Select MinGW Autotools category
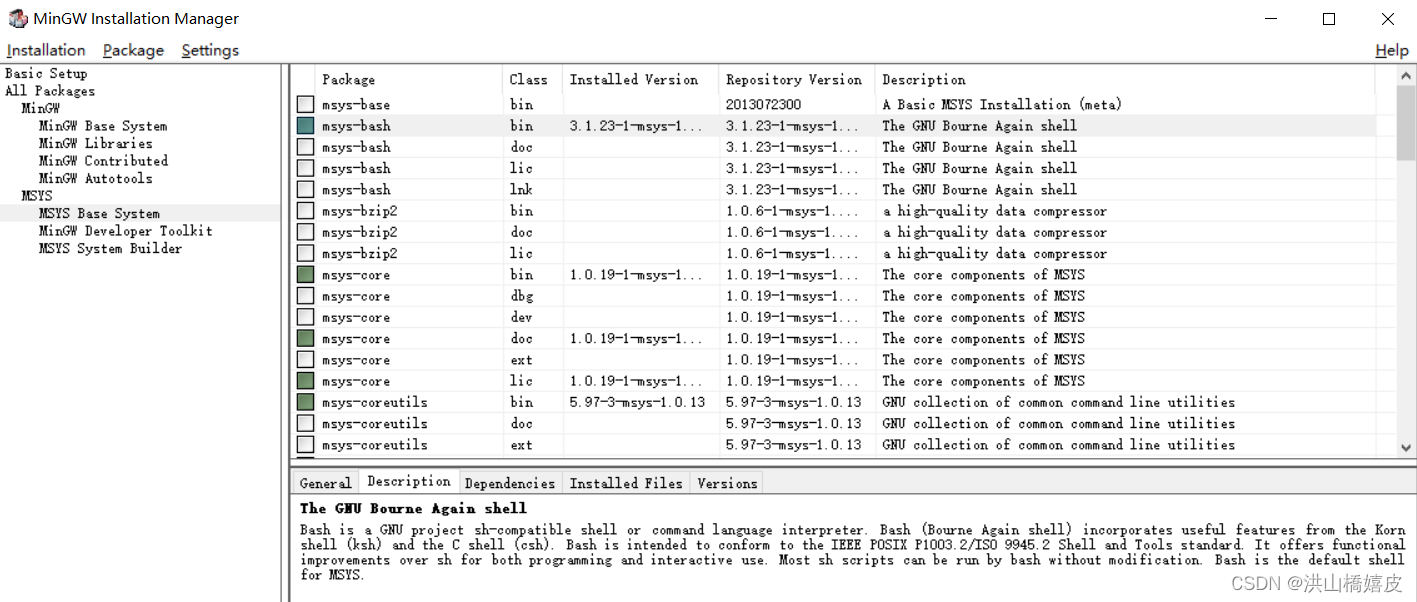Viewport: 1417px width, 602px height. (x=96, y=178)
